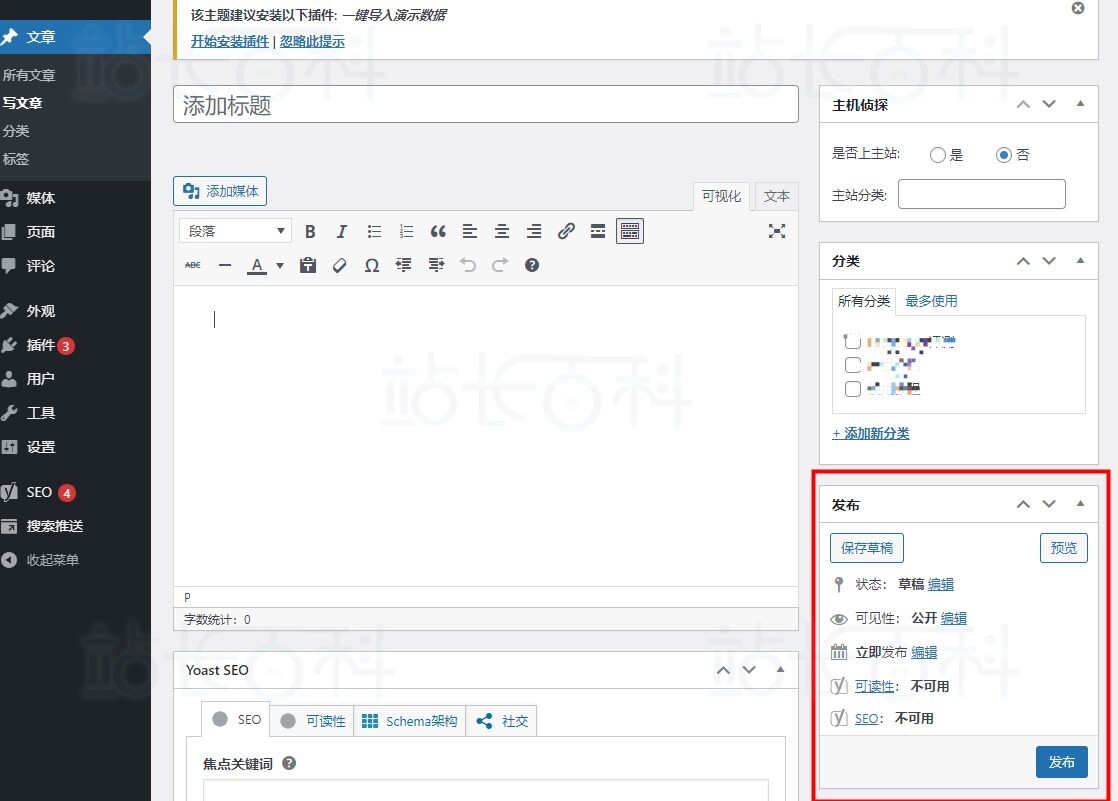The width and height of the screenshot is (1118, 801).
Task: Open the 段落 paragraph format dropdown
Action: pyautogui.click(x=235, y=231)
